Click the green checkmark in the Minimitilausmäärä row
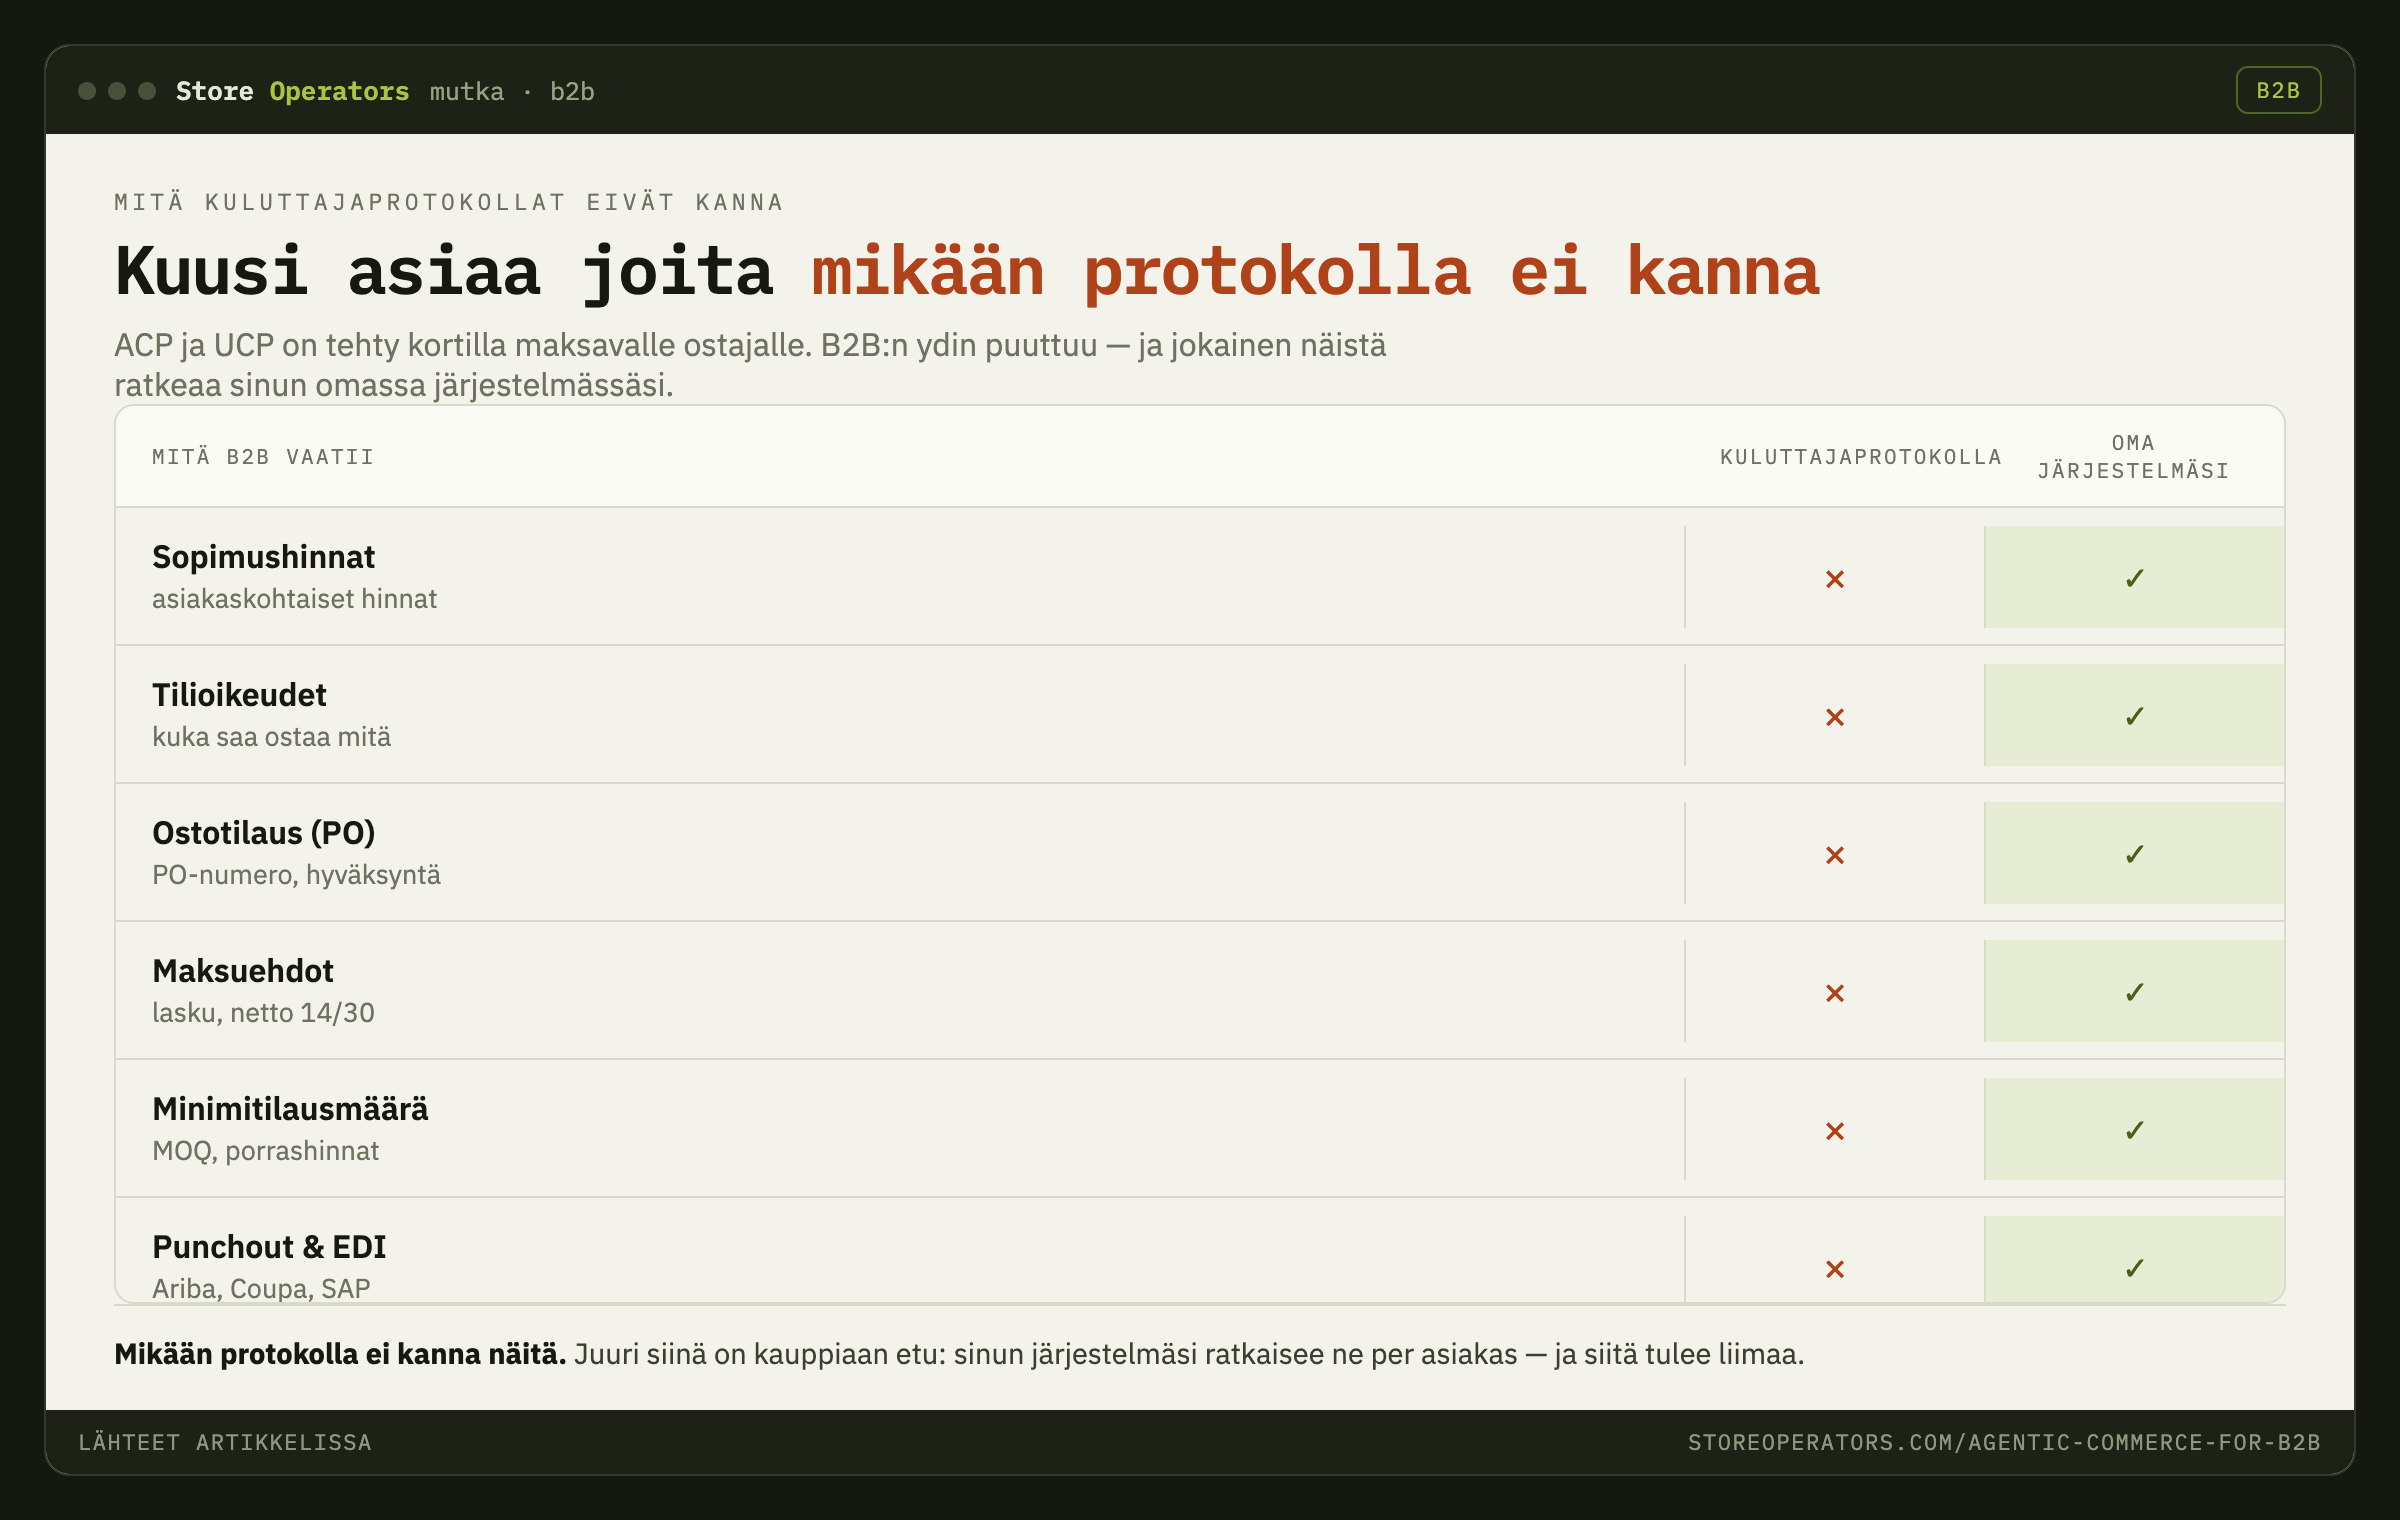Viewport: 2400px width, 1520px height. click(x=2135, y=1130)
